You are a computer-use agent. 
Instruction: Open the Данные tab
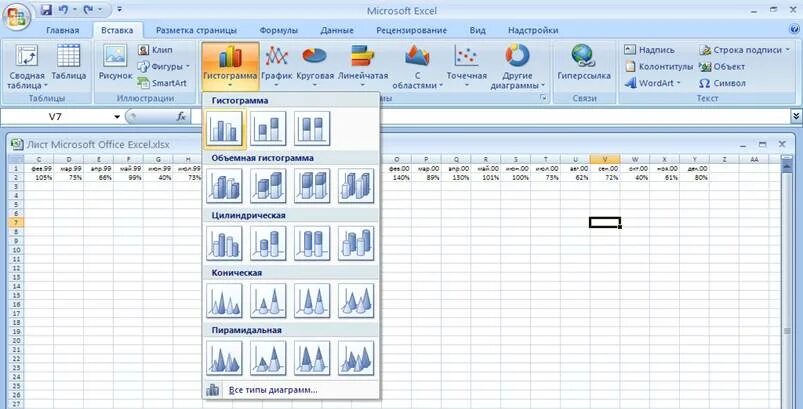click(337, 30)
